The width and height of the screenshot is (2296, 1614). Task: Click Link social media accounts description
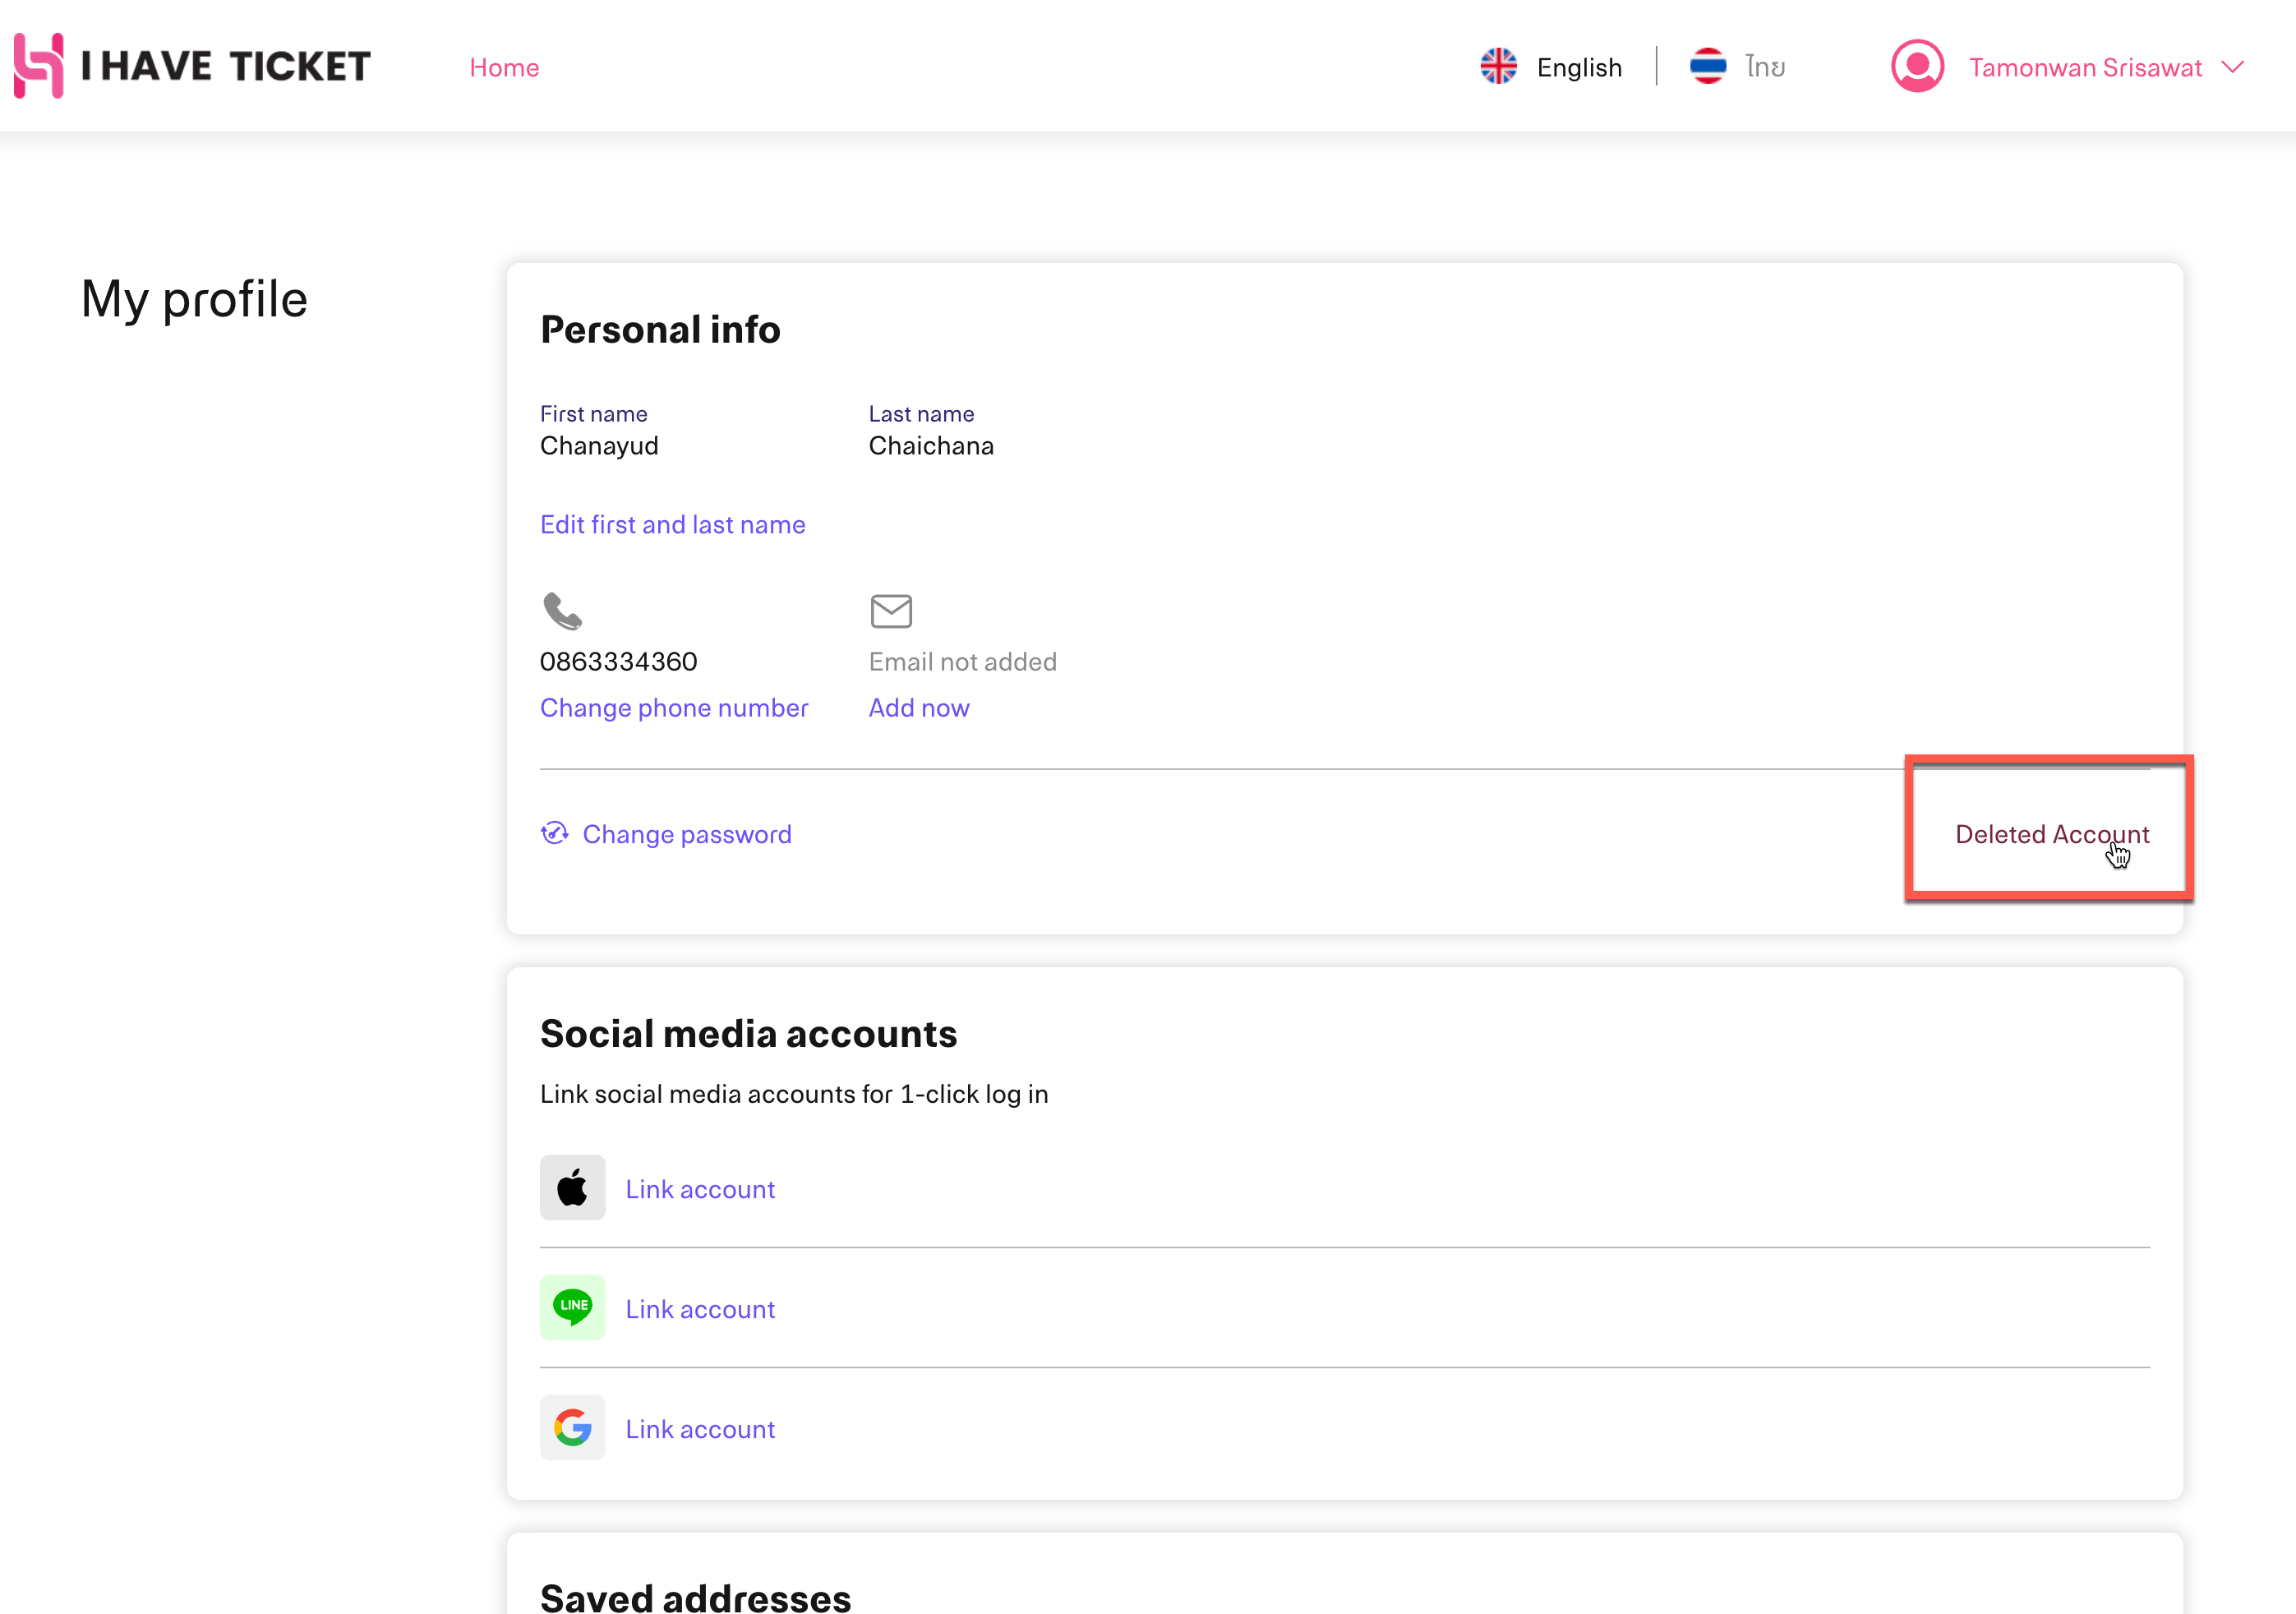coord(794,1094)
